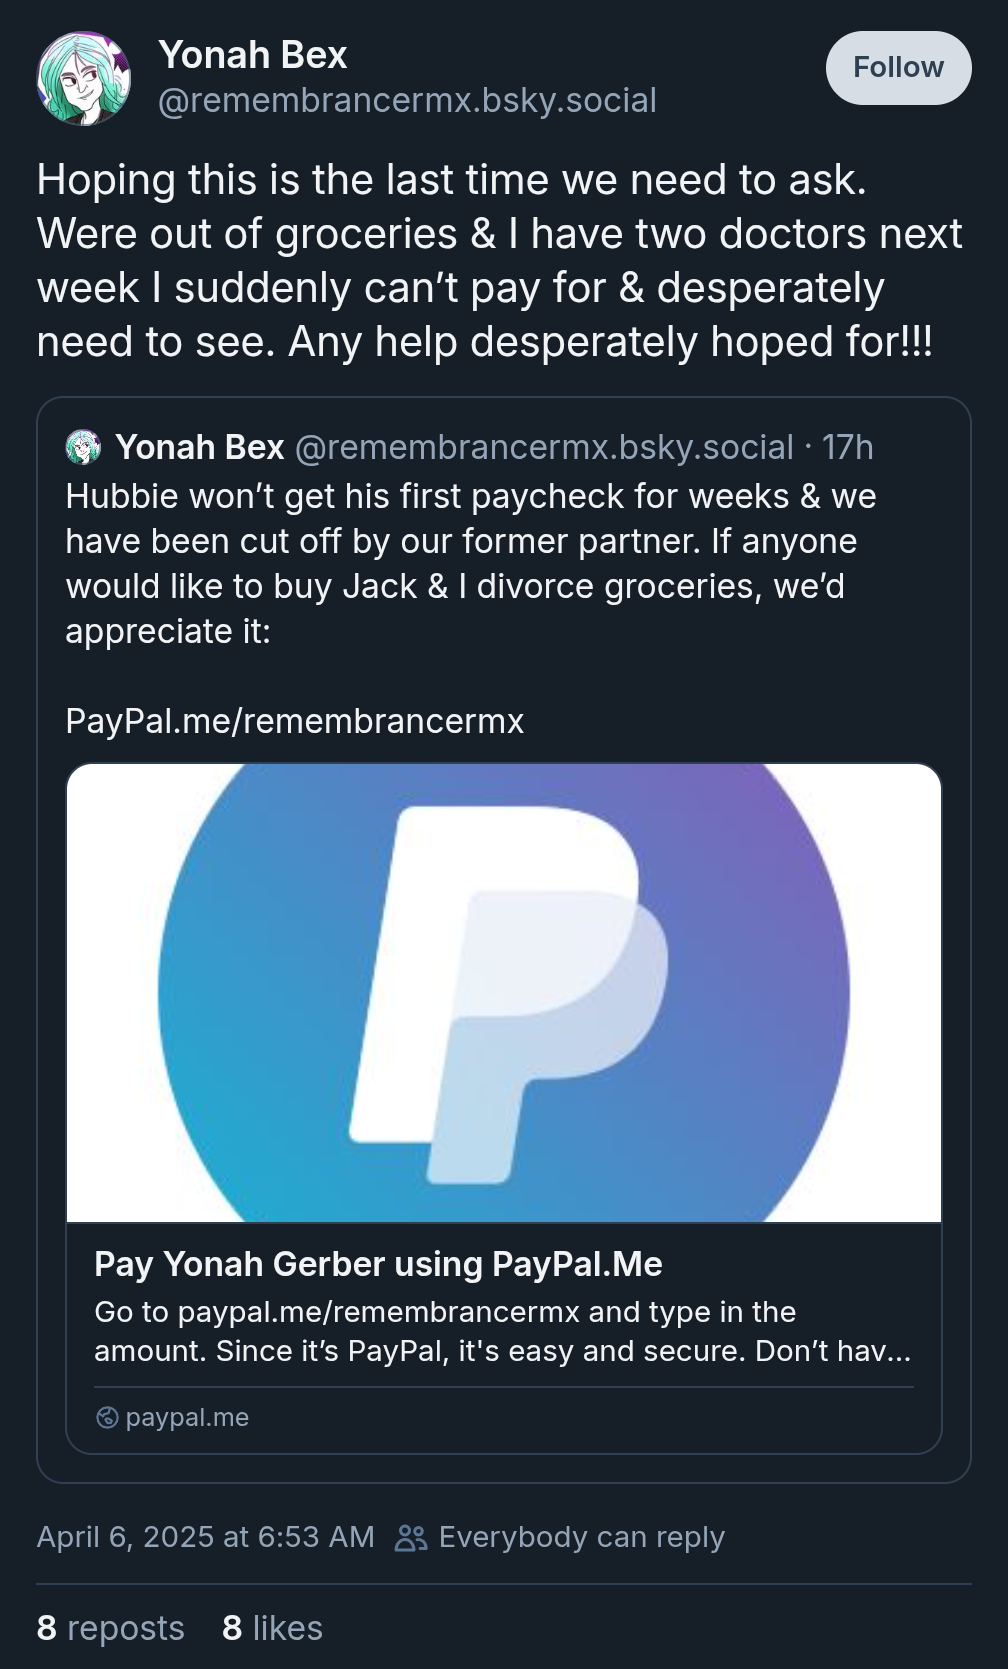
Task: Click the people icon for reply settings
Action: click(x=411, y=1537)
